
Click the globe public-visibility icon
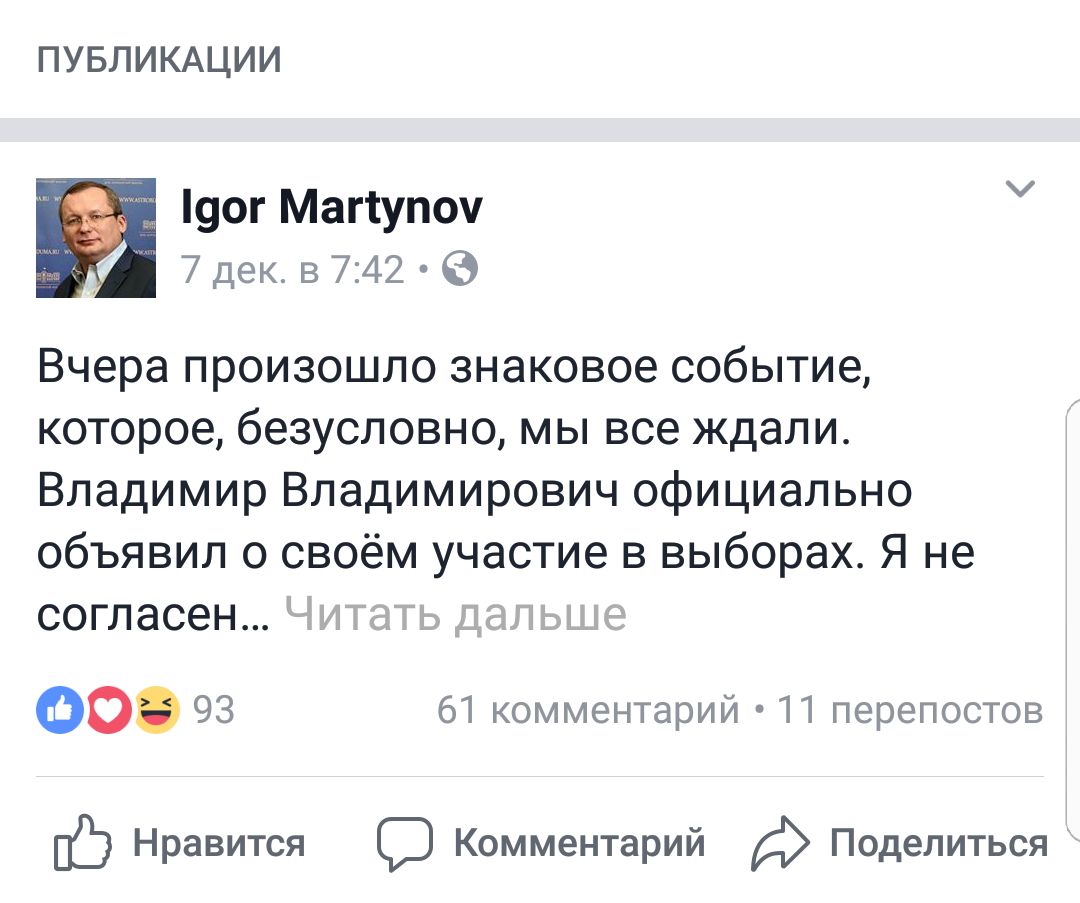pyautogui.click(x=459, y=269)
